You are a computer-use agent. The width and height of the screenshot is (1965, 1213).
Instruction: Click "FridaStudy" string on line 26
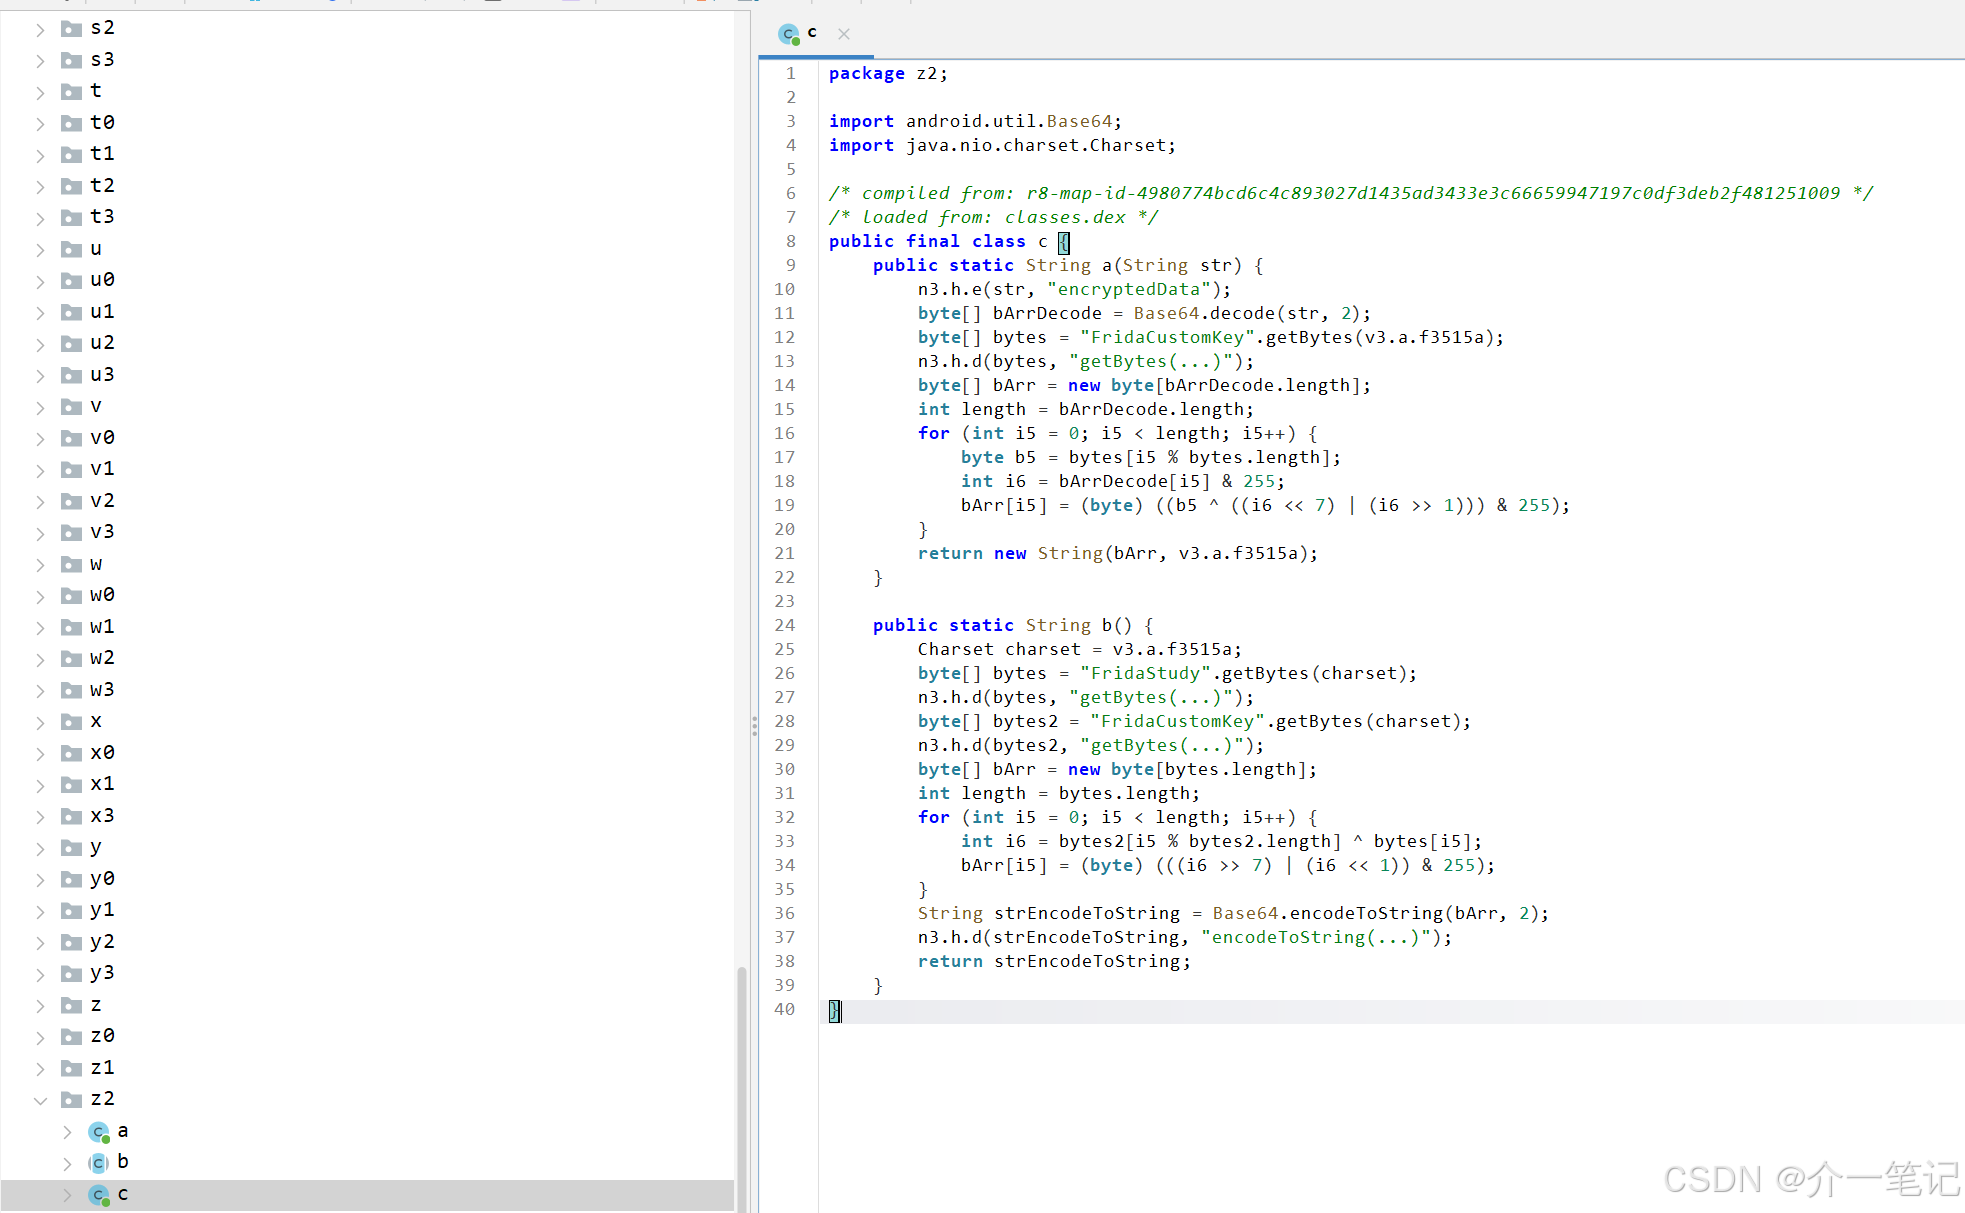[x=1145, y=673]
